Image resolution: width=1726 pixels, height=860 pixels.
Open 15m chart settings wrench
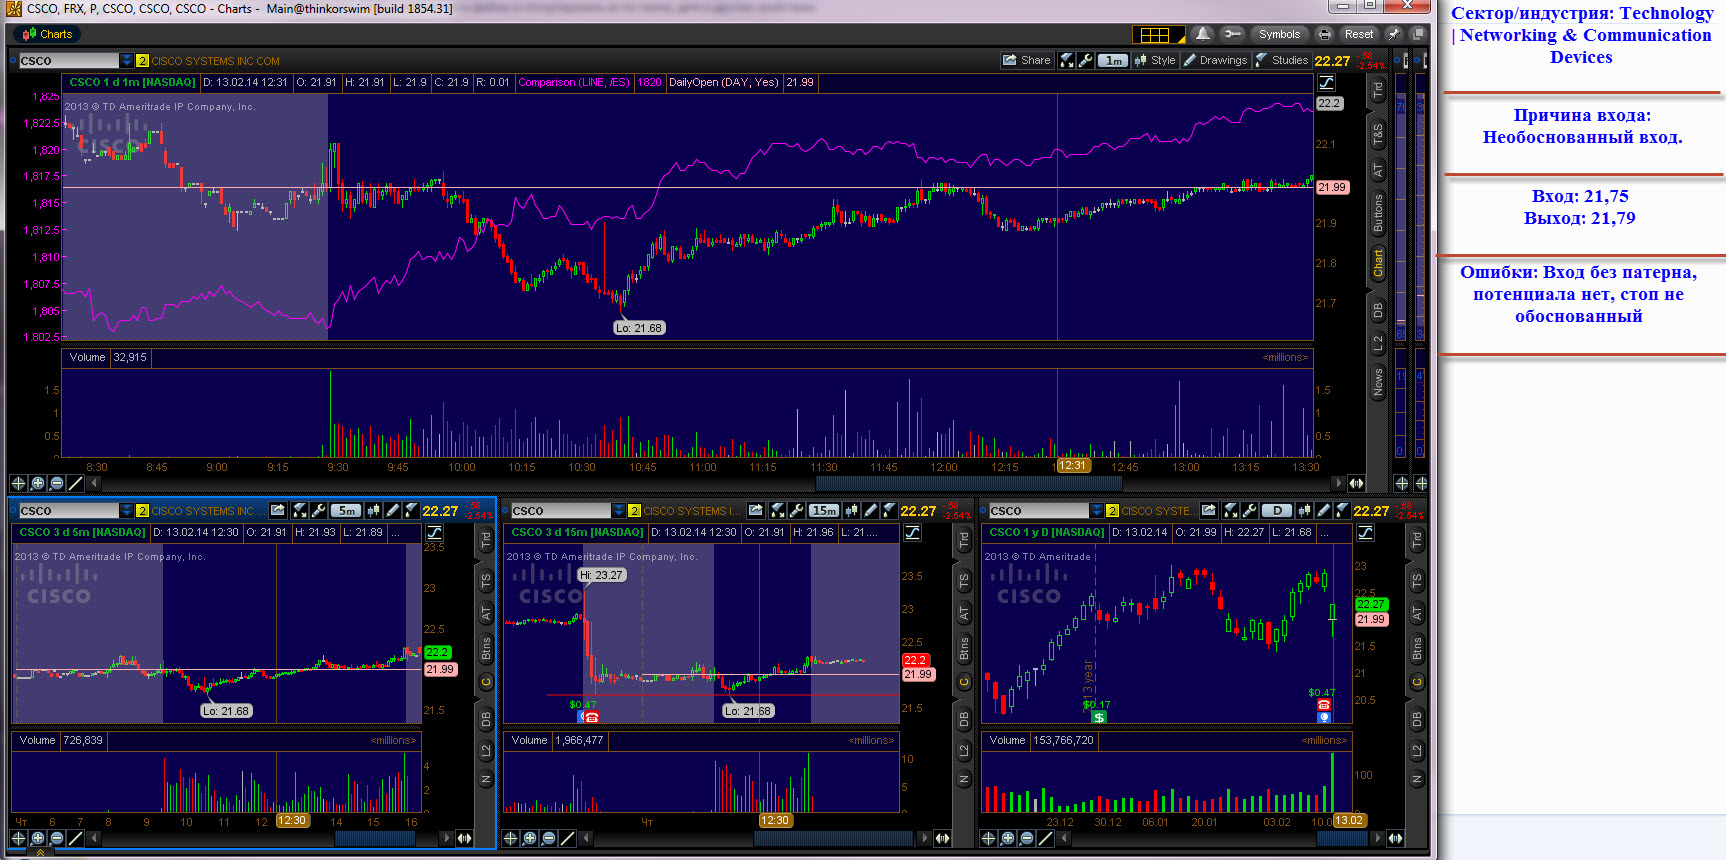(x=796, y=510)
